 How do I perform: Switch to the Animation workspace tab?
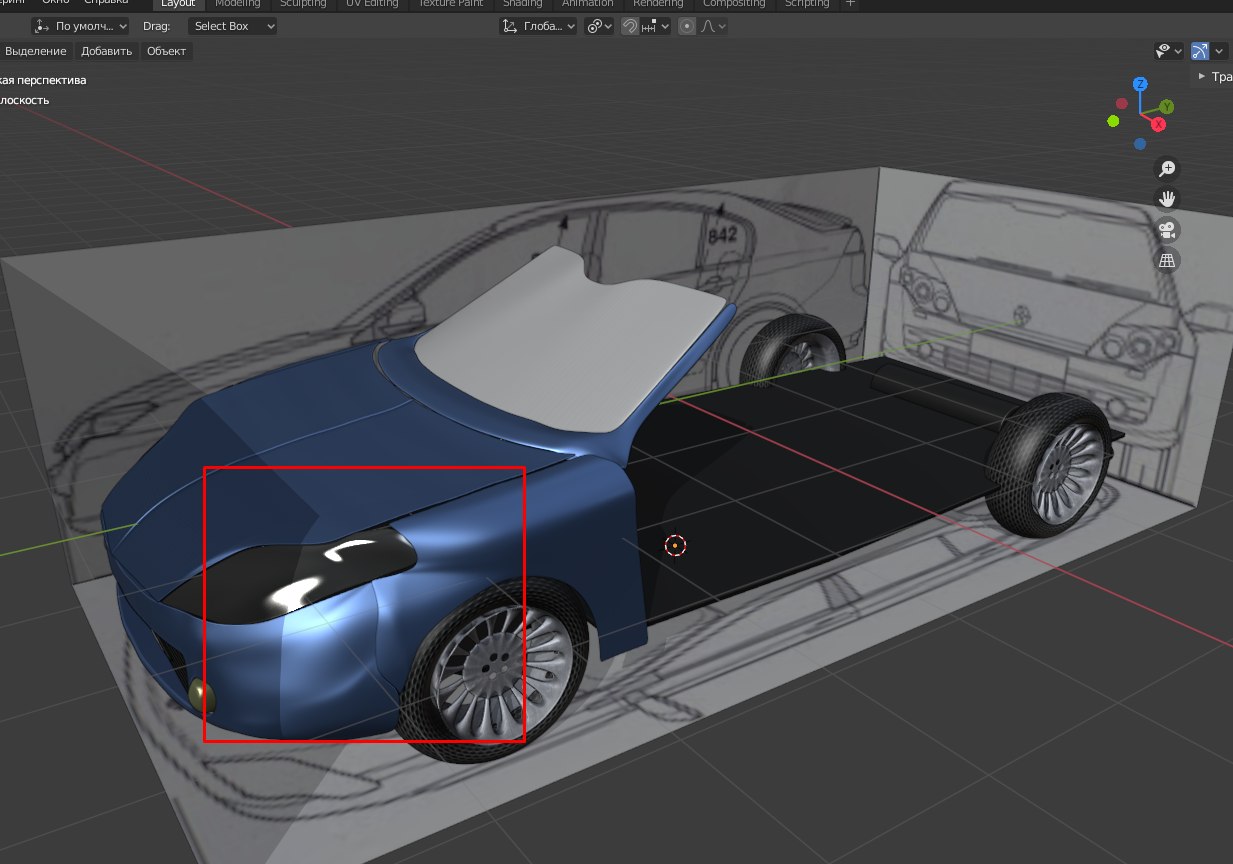[587, 4]
